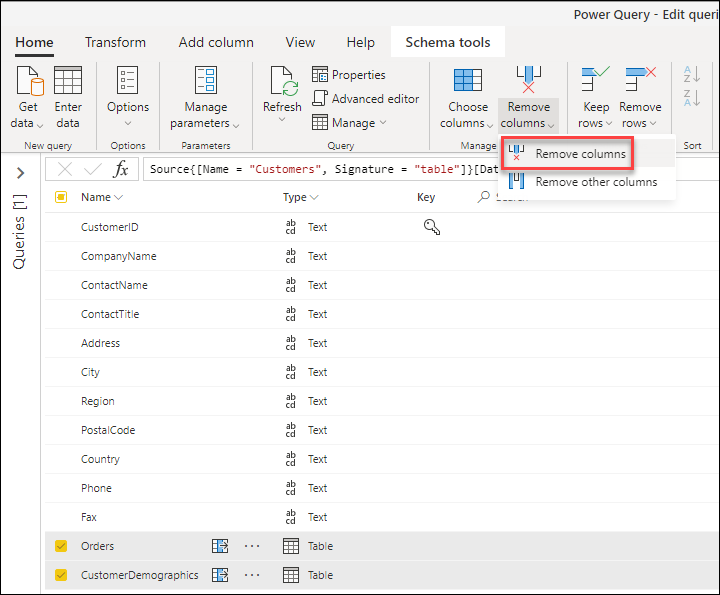Select the CompanyName row
The image size is (720, 595).
(382, 256)
